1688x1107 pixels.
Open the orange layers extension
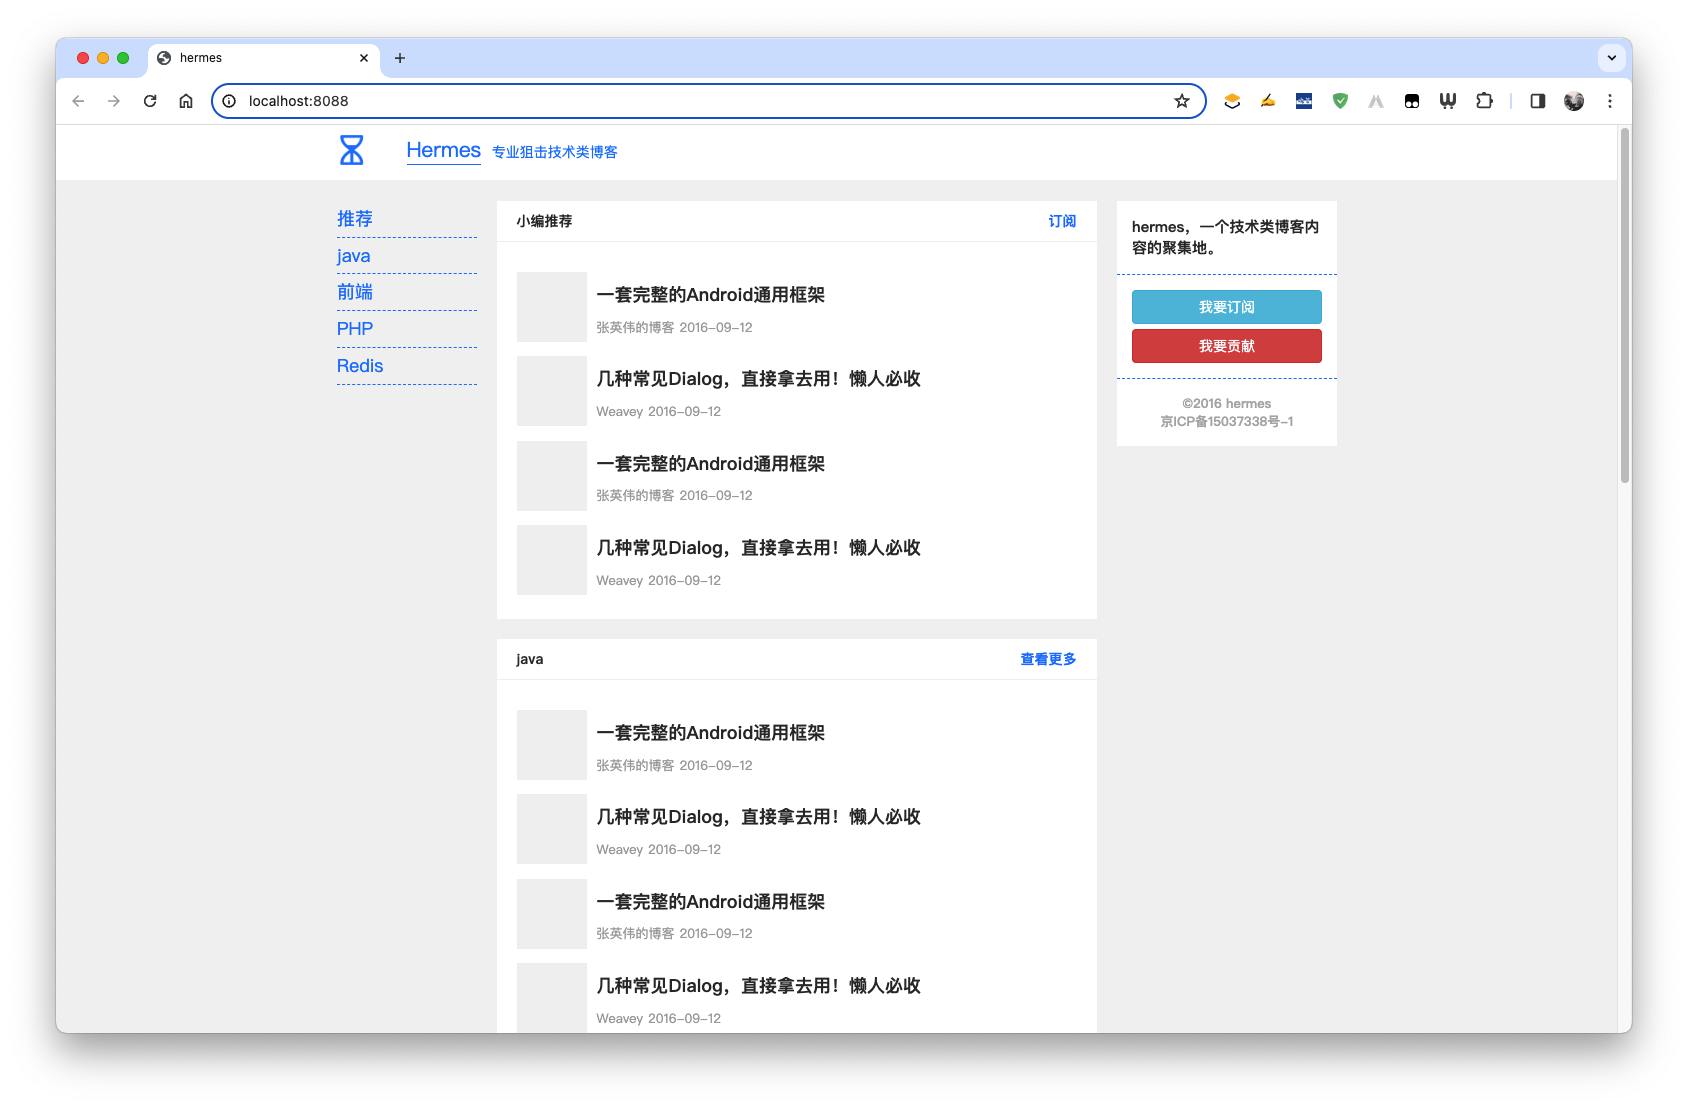click(x=1232, y=101)
